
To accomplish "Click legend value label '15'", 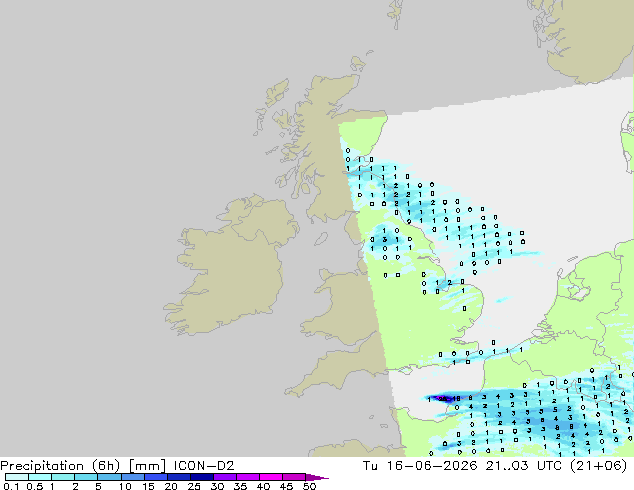I will click(148, 486).
